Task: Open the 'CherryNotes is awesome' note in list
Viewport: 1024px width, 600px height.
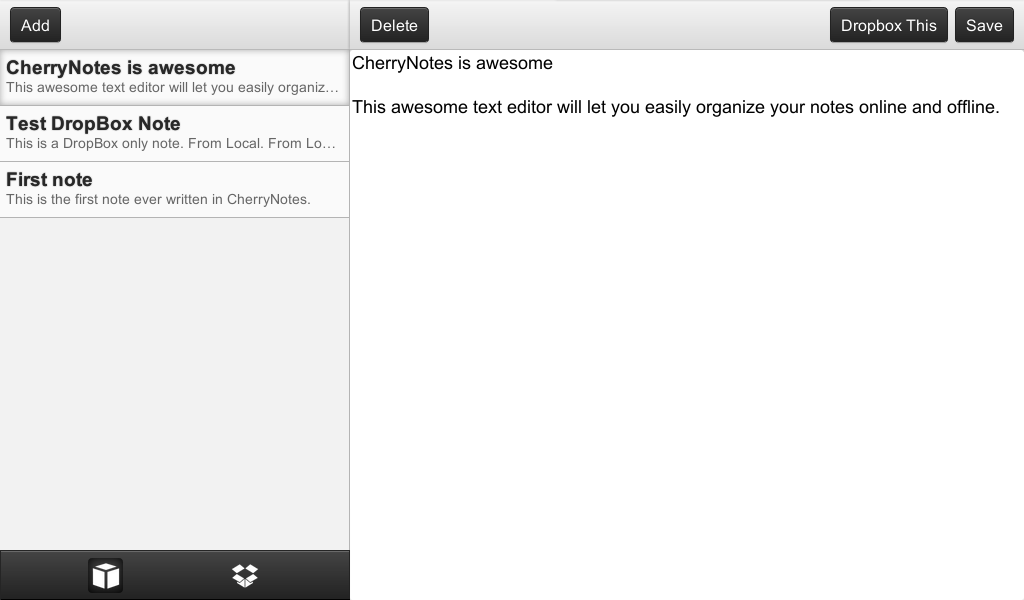Action: click(x=174, y=78)
